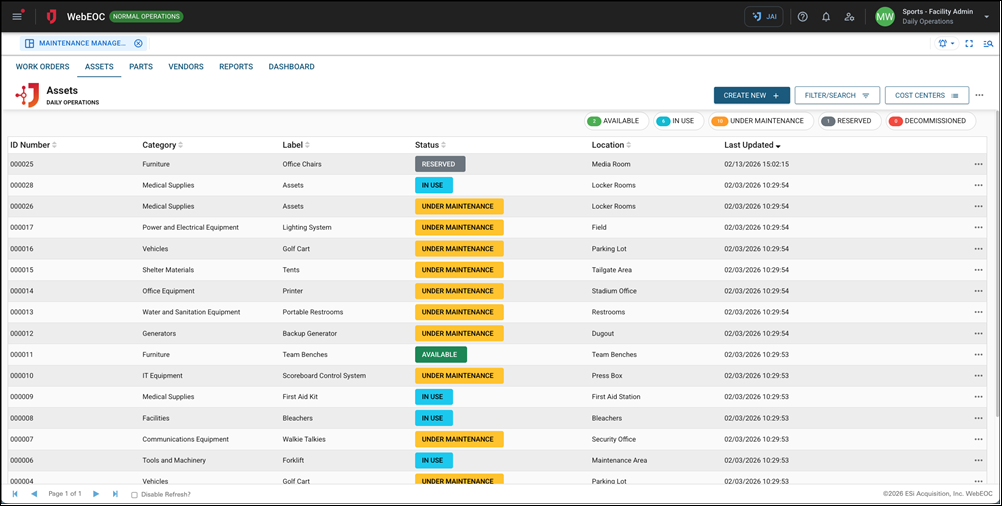Close the Maintenance Management tab
Viewport: 1002px width, 506px height.
tap(139, 44)
